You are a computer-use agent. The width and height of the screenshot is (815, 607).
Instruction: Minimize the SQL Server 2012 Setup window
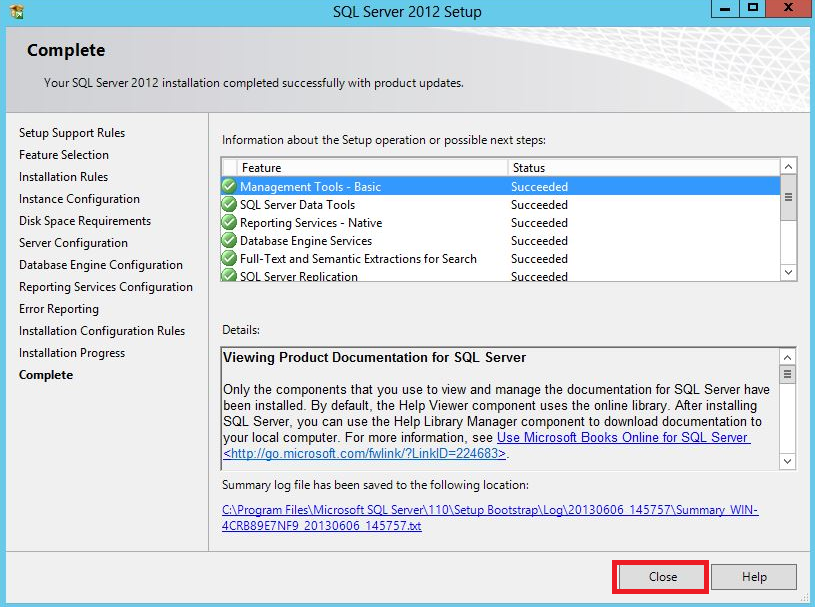pos(725,8)
